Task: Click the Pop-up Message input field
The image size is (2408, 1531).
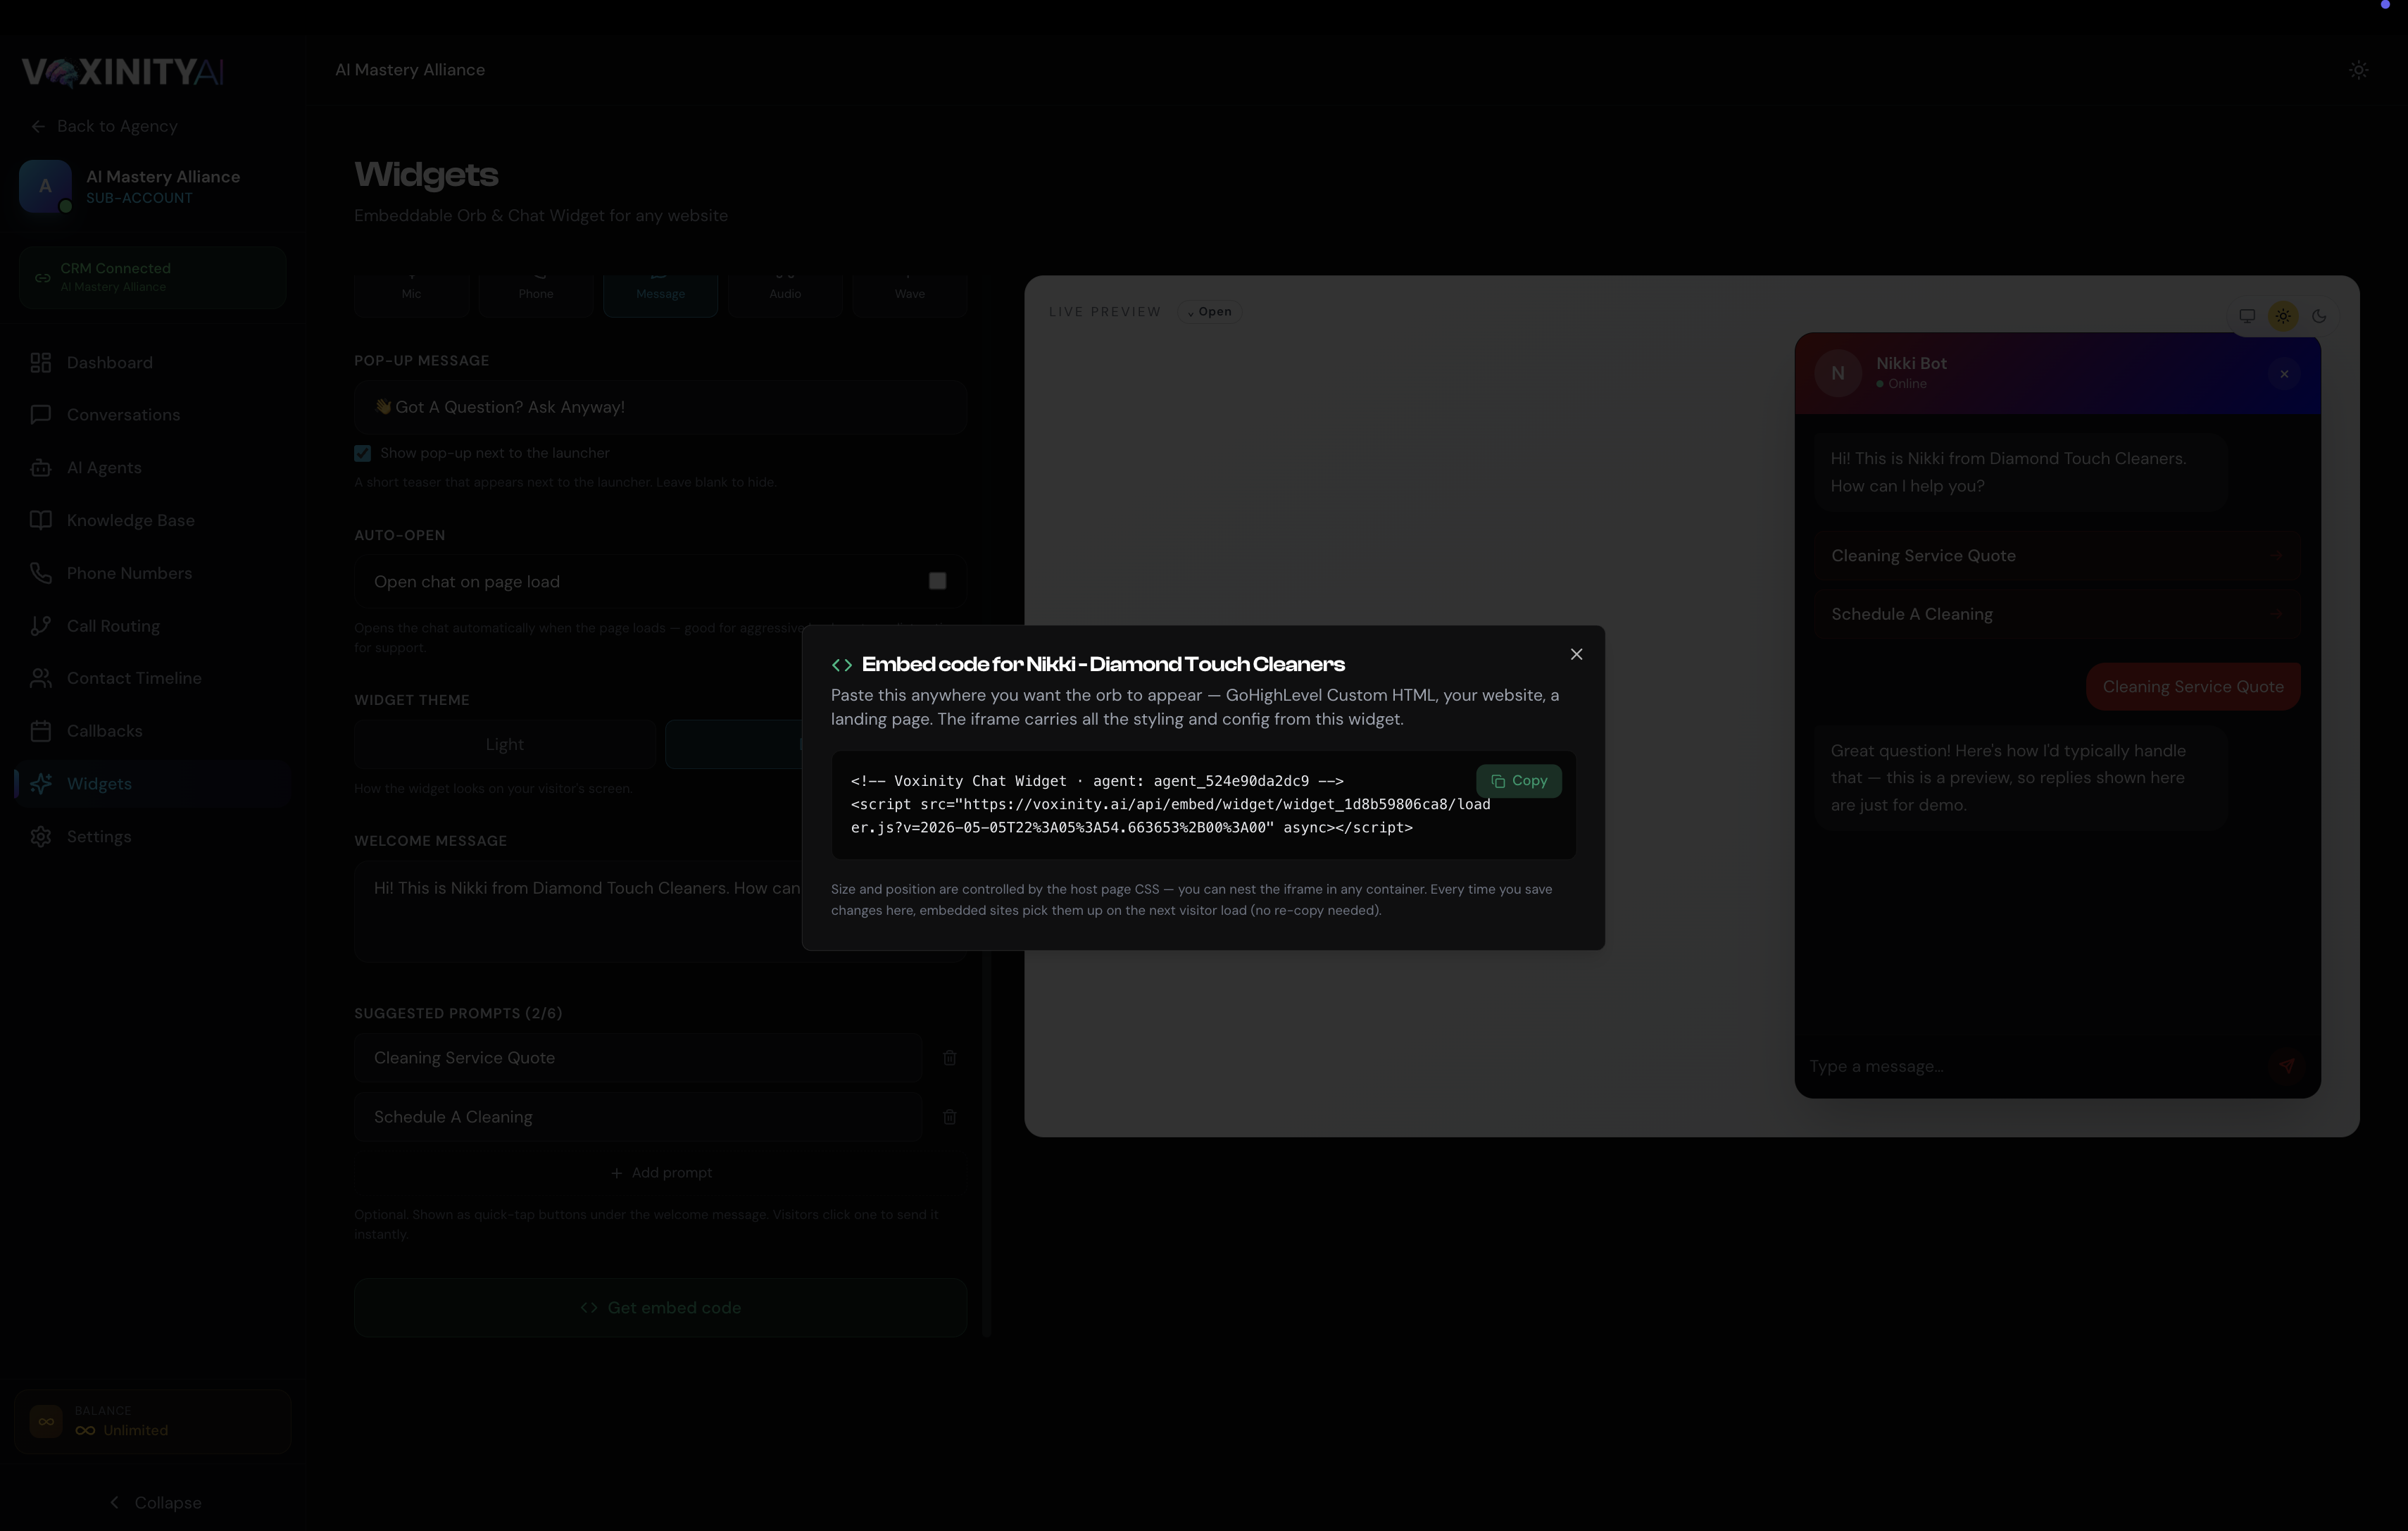Action: point(660,407)
